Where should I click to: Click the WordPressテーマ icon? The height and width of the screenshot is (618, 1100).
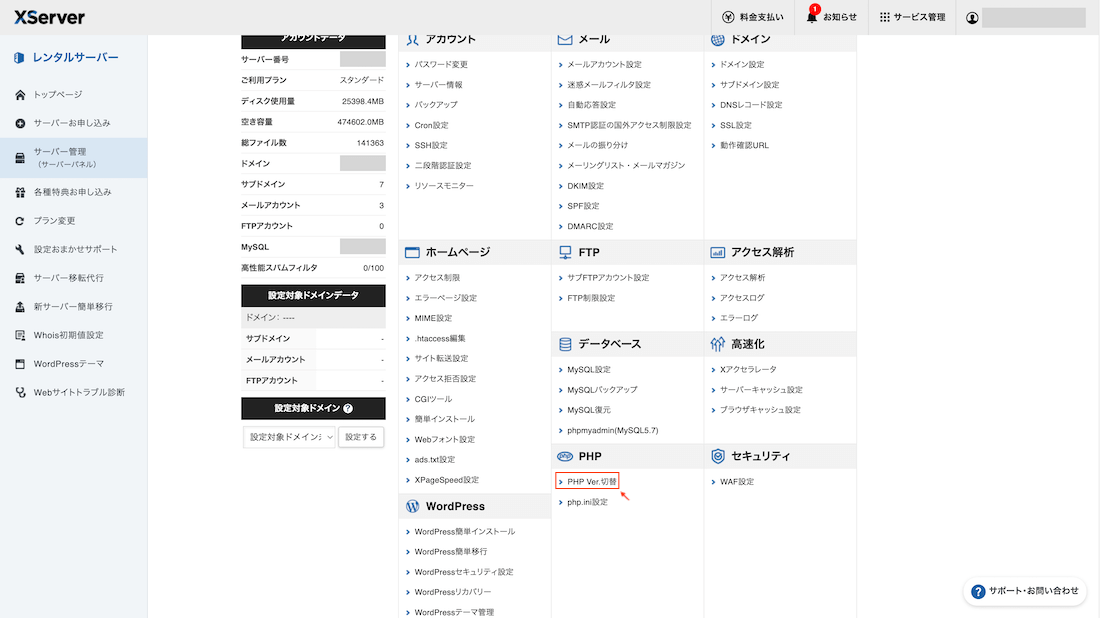pos(20,364)
